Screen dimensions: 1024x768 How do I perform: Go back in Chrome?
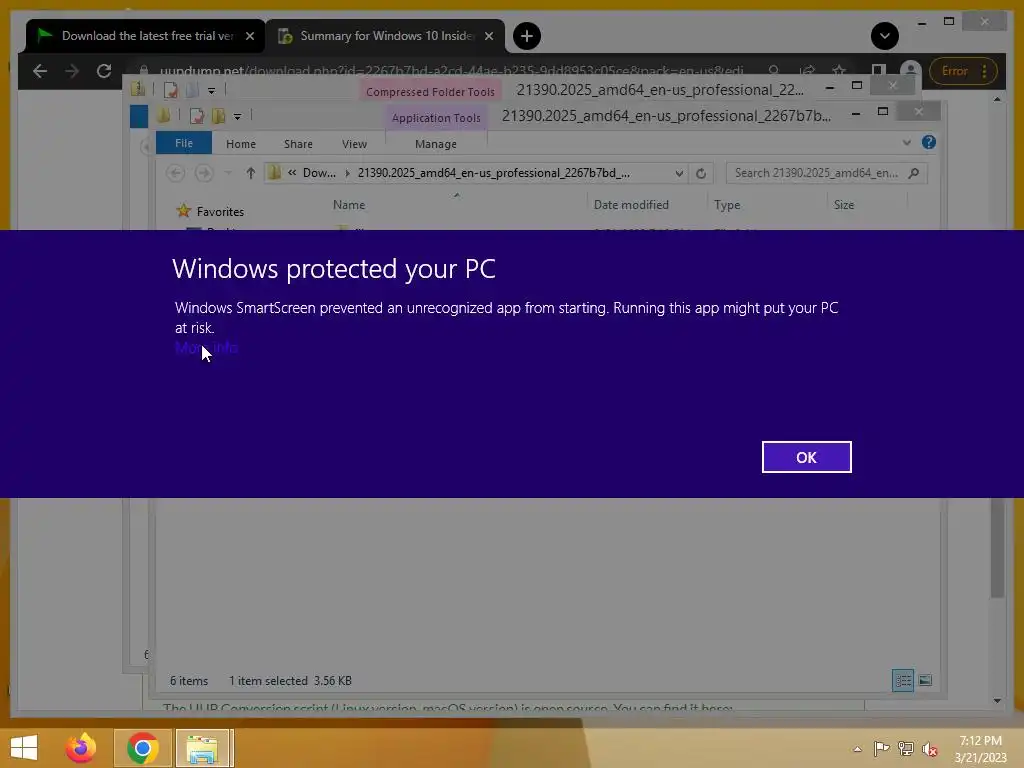tap(40, 71)
